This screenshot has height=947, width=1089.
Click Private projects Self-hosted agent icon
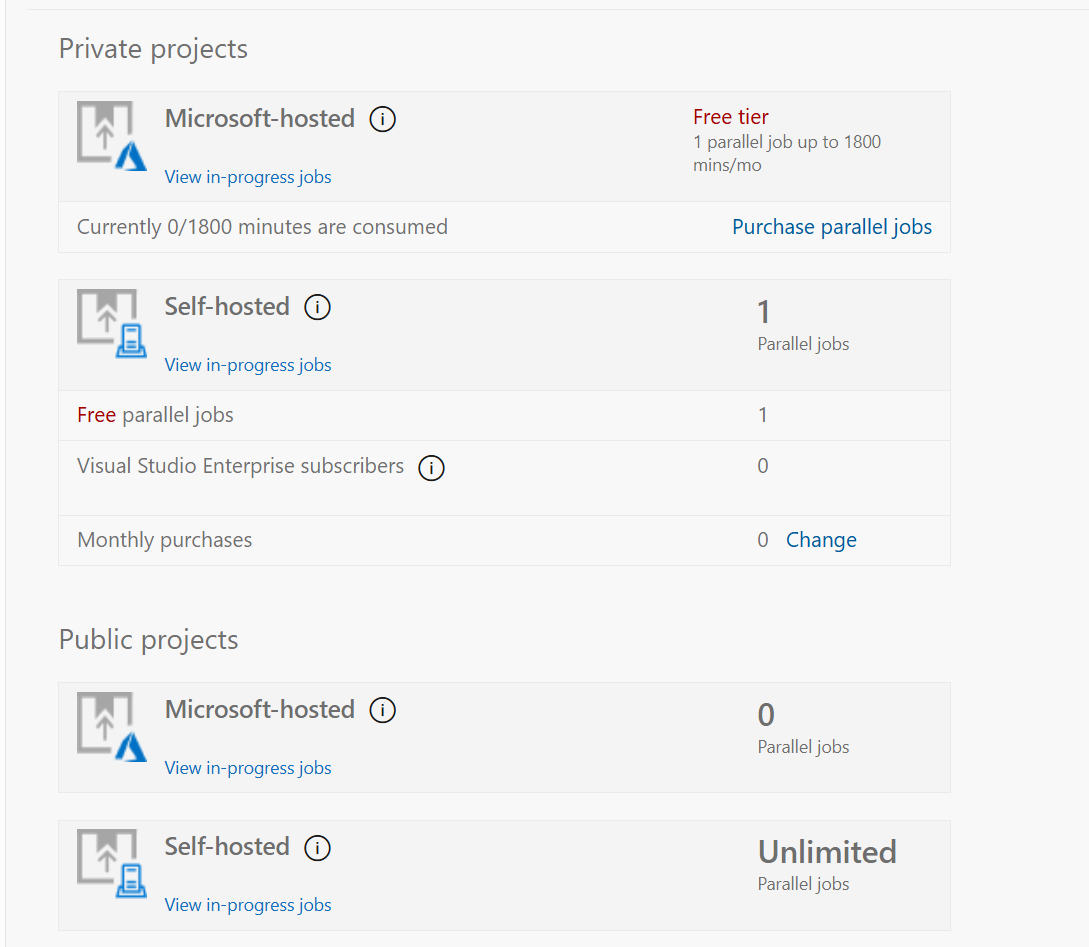[112, 324]
